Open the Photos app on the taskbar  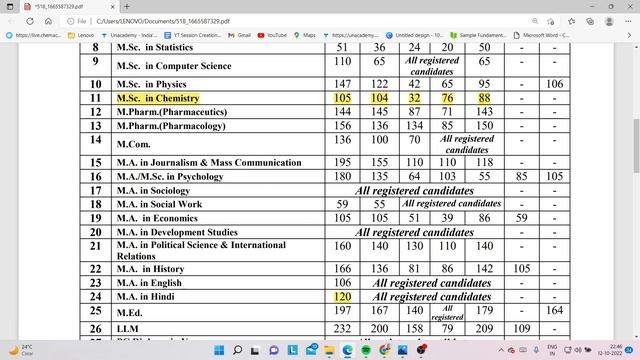402,350
